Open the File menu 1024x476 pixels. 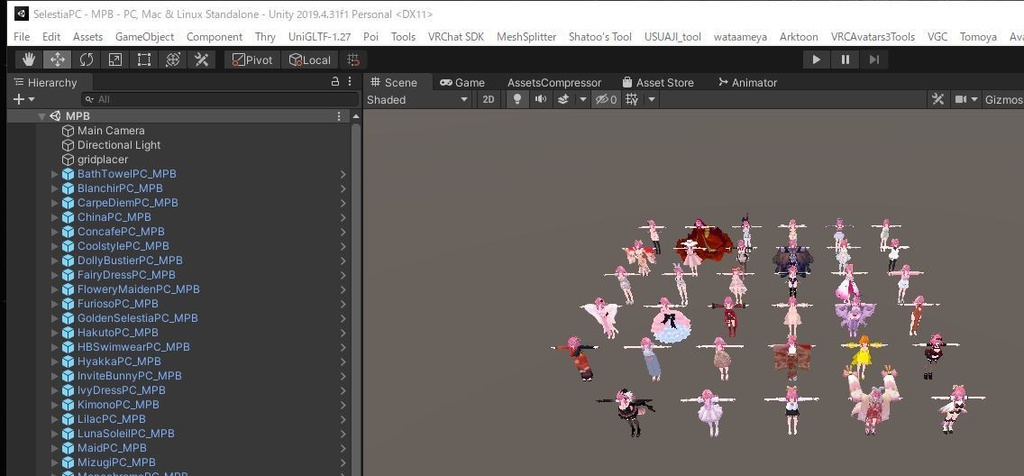(x=22, y=37)
